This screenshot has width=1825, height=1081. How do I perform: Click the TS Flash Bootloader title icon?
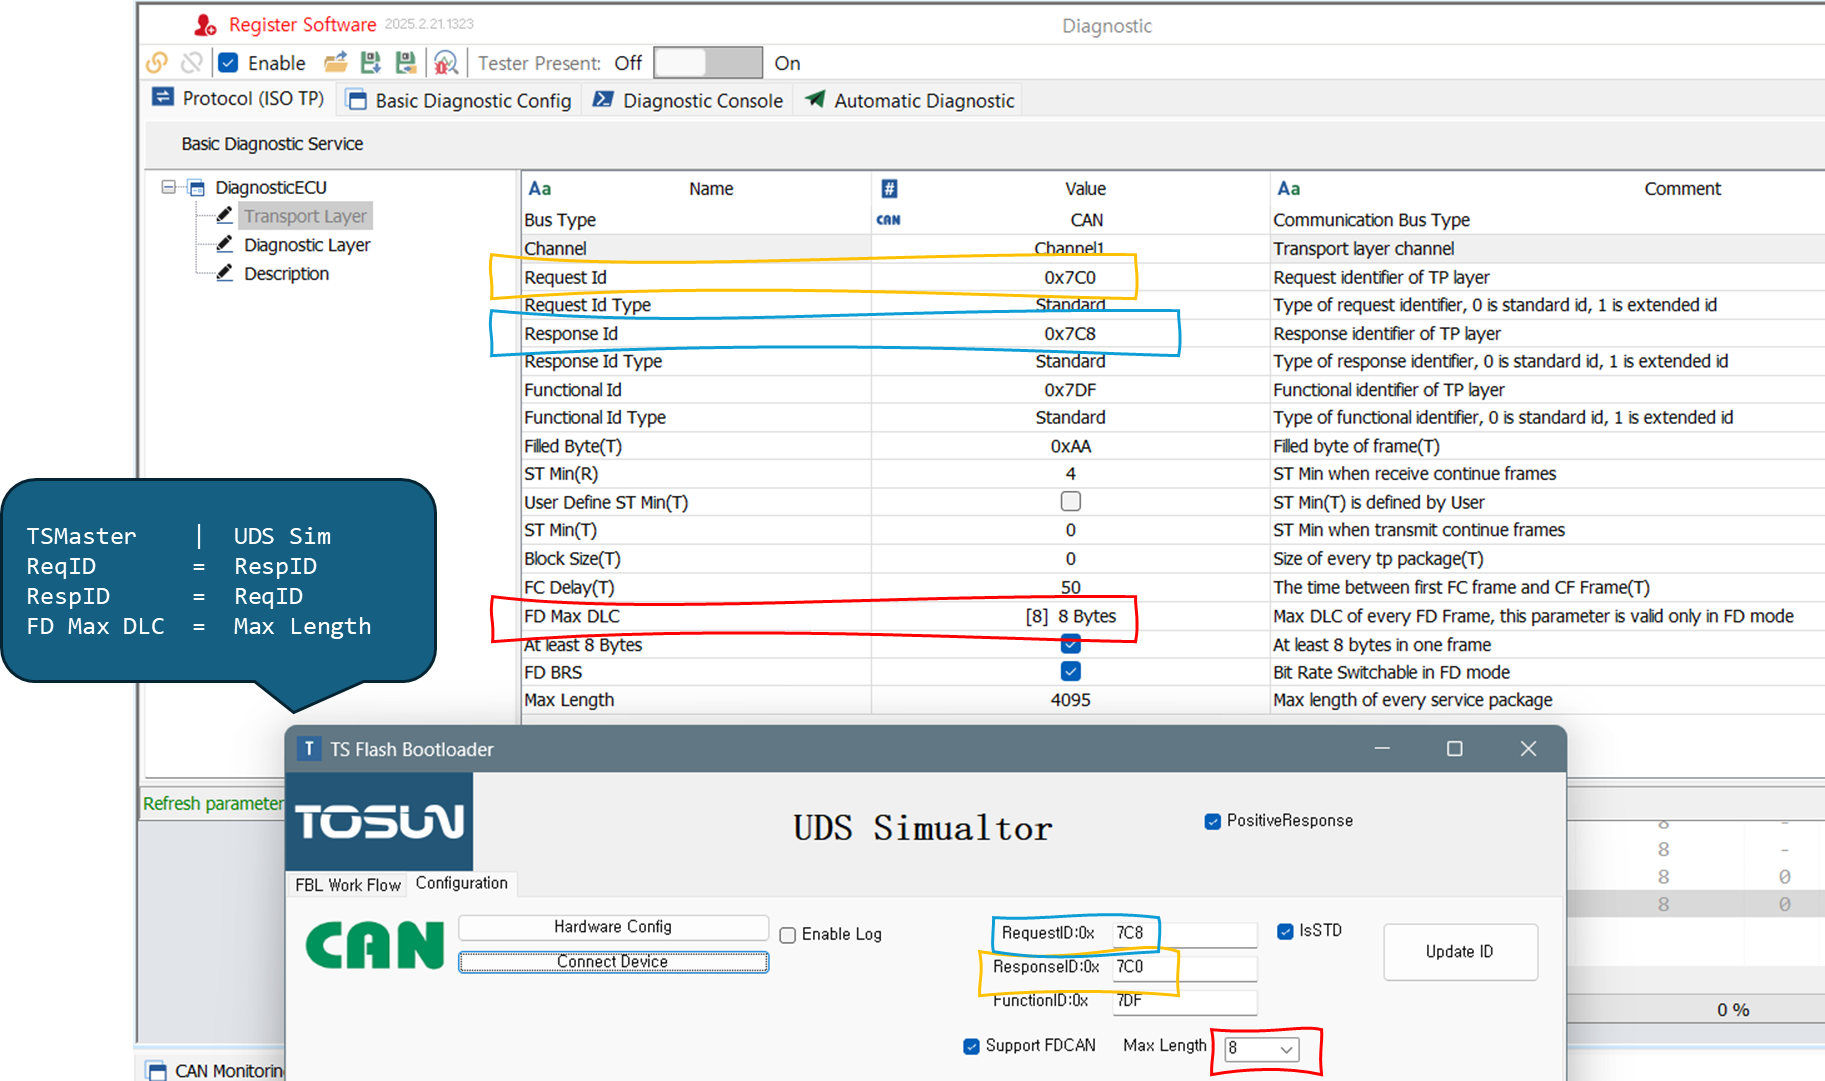point(309,748)
